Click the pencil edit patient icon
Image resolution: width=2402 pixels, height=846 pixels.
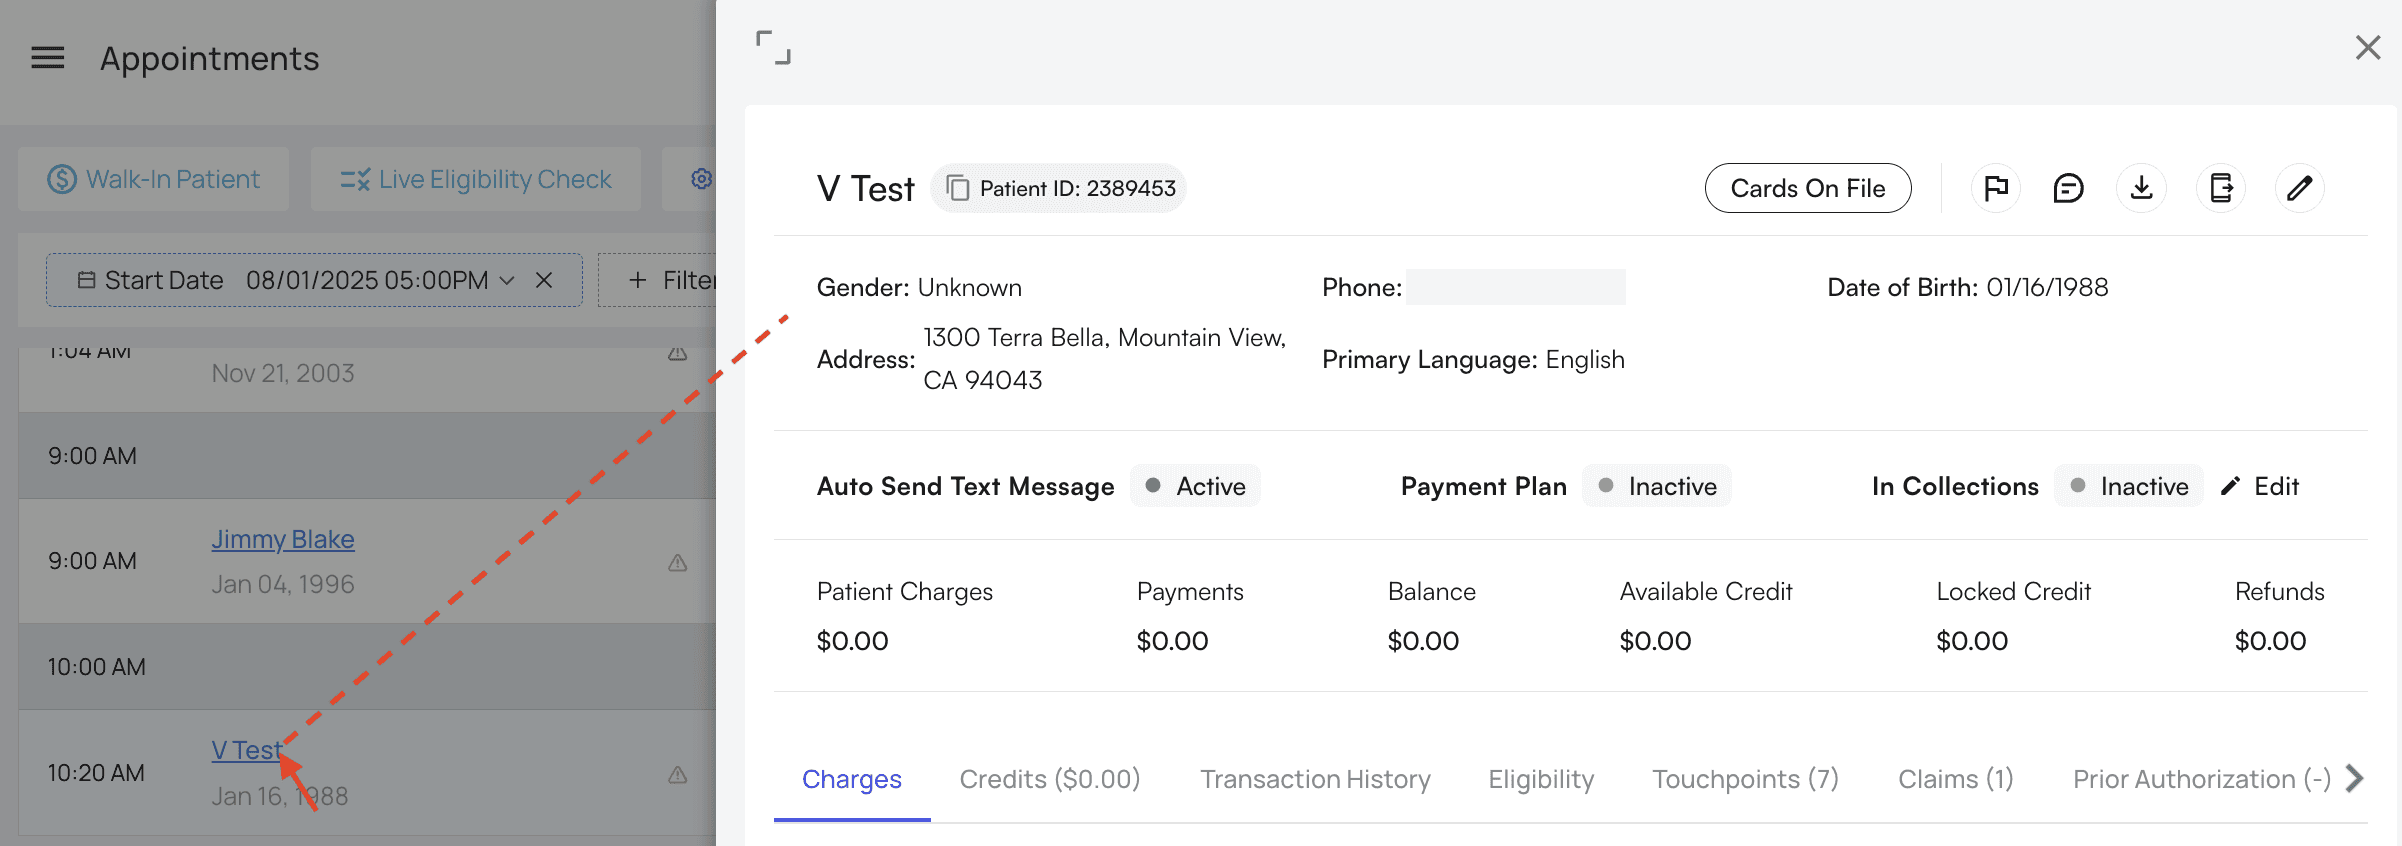tap(2299, 188)
